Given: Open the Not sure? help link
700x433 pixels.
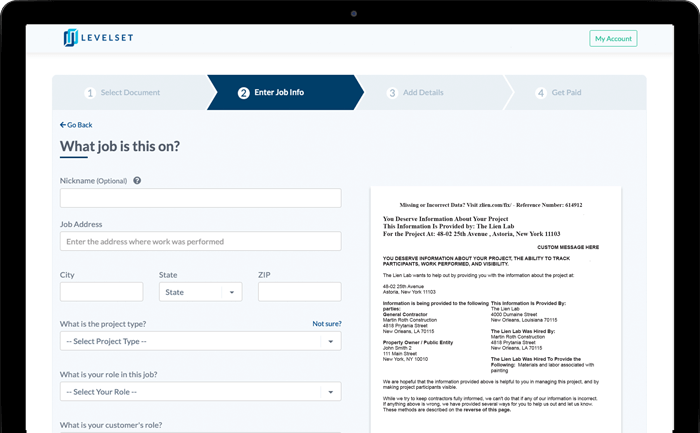Looking at the screenshot, I should (x=326, y=324).
